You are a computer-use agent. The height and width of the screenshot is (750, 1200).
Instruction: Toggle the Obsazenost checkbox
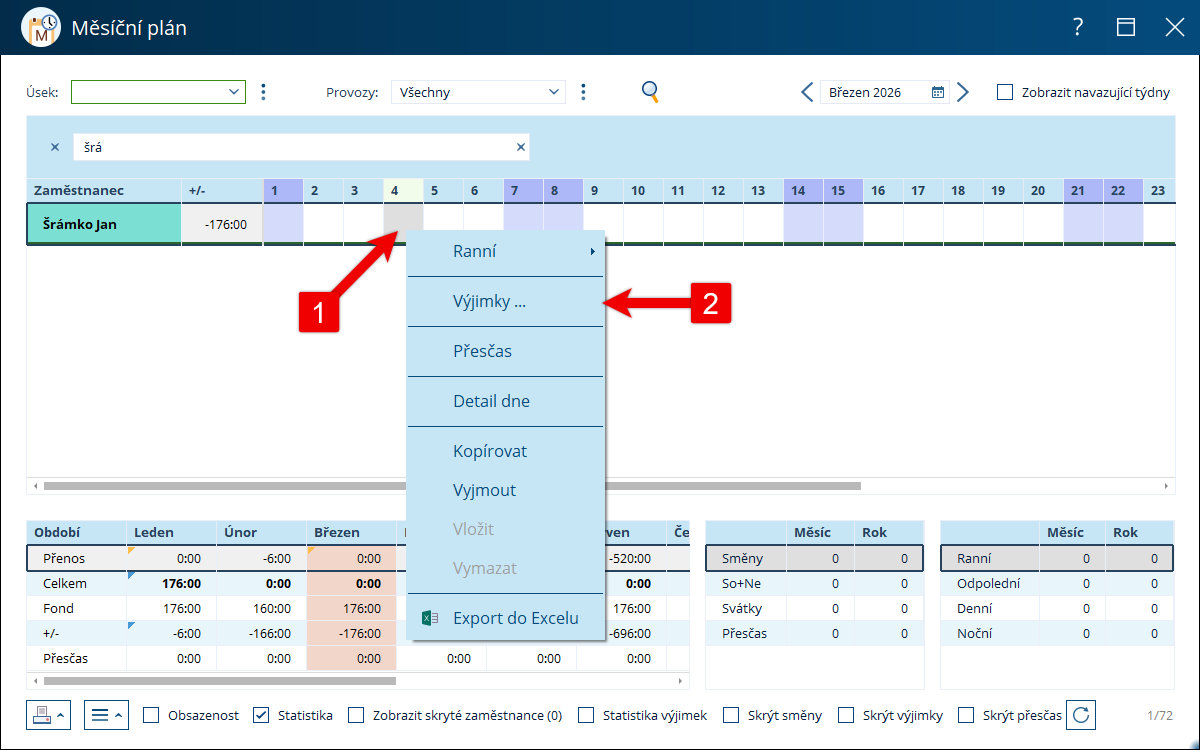pyautogui.click(x=151, y=715)
